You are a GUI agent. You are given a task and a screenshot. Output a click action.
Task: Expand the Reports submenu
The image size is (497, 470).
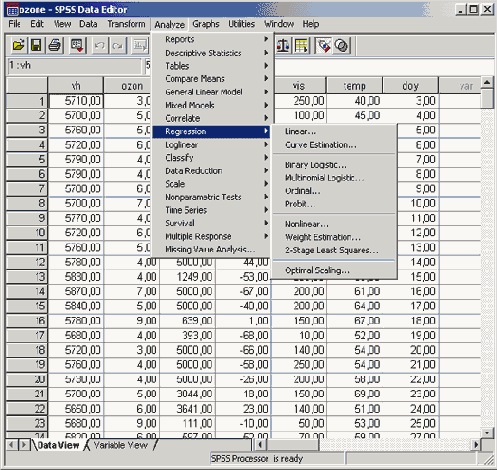point(211,39)
